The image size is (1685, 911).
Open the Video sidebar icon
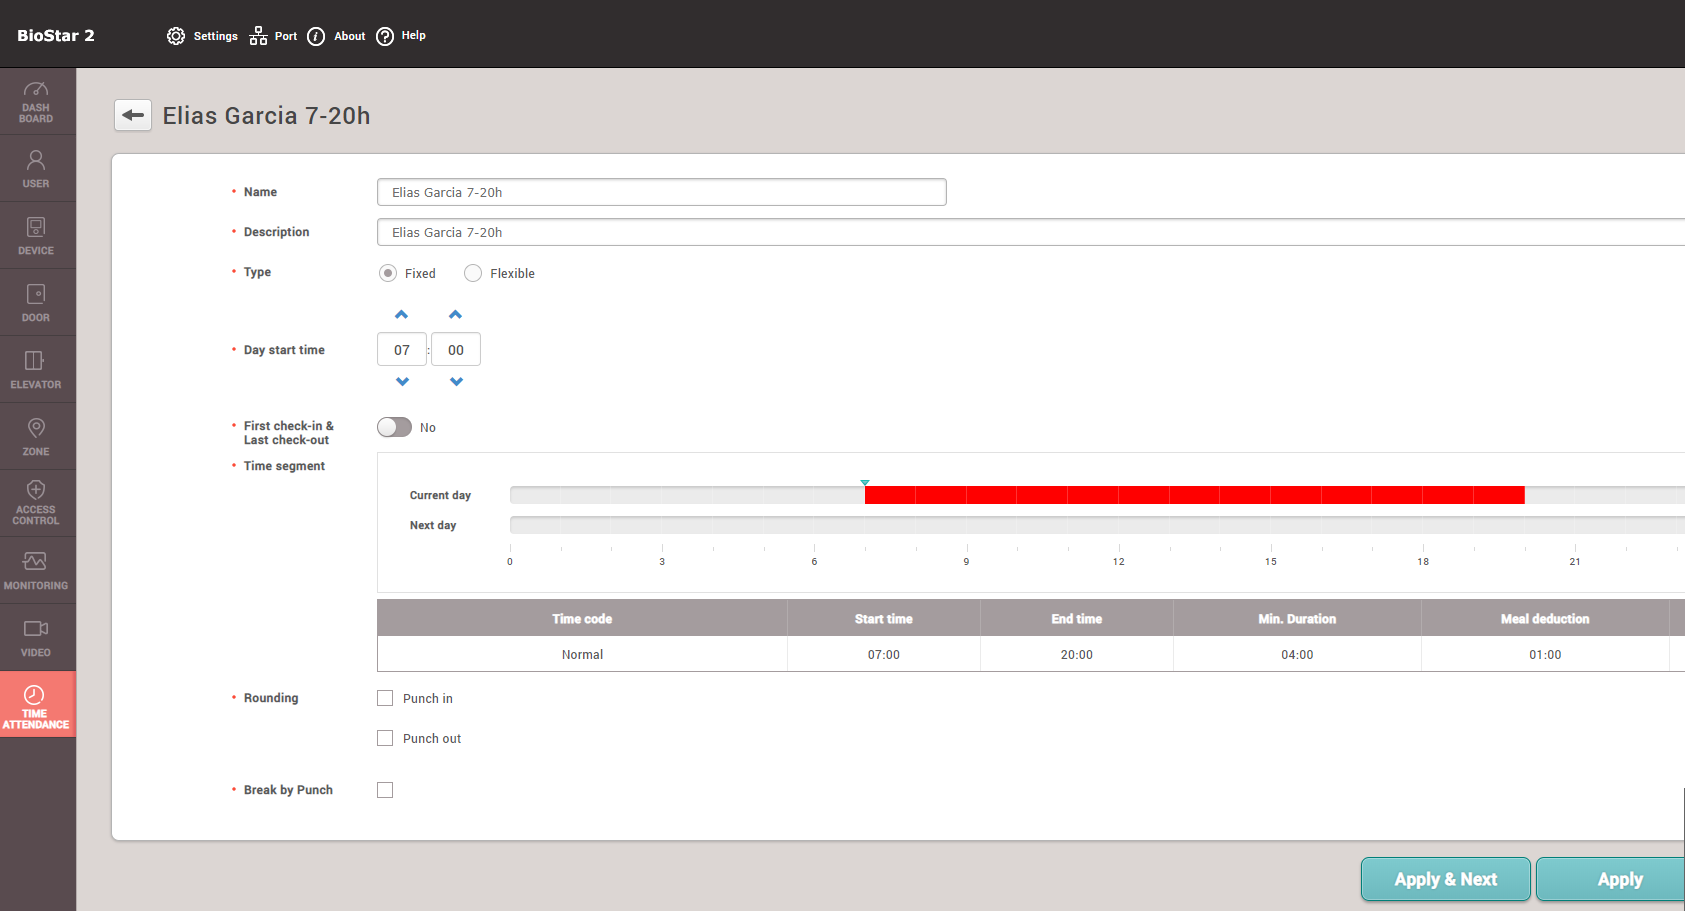[36, 637]
